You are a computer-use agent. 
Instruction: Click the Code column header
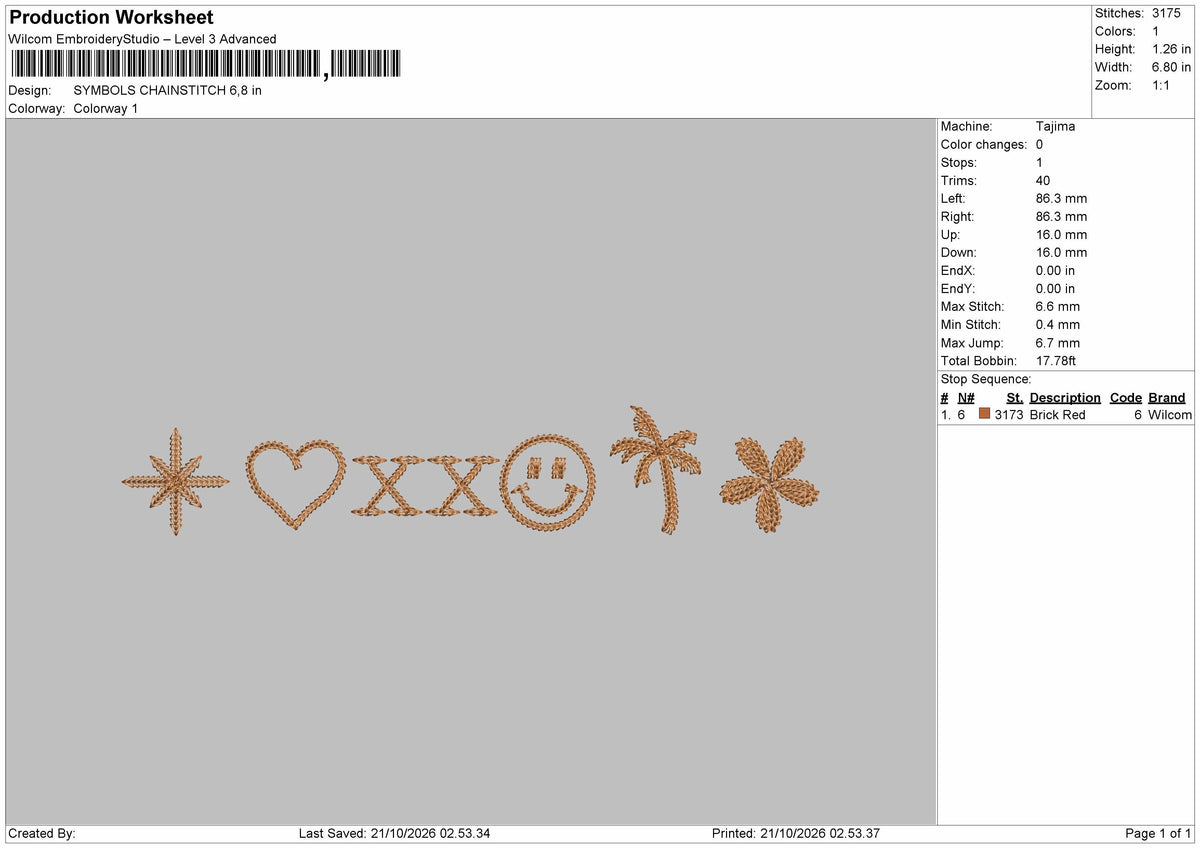pyautogui.click(x=1126, y=397)
